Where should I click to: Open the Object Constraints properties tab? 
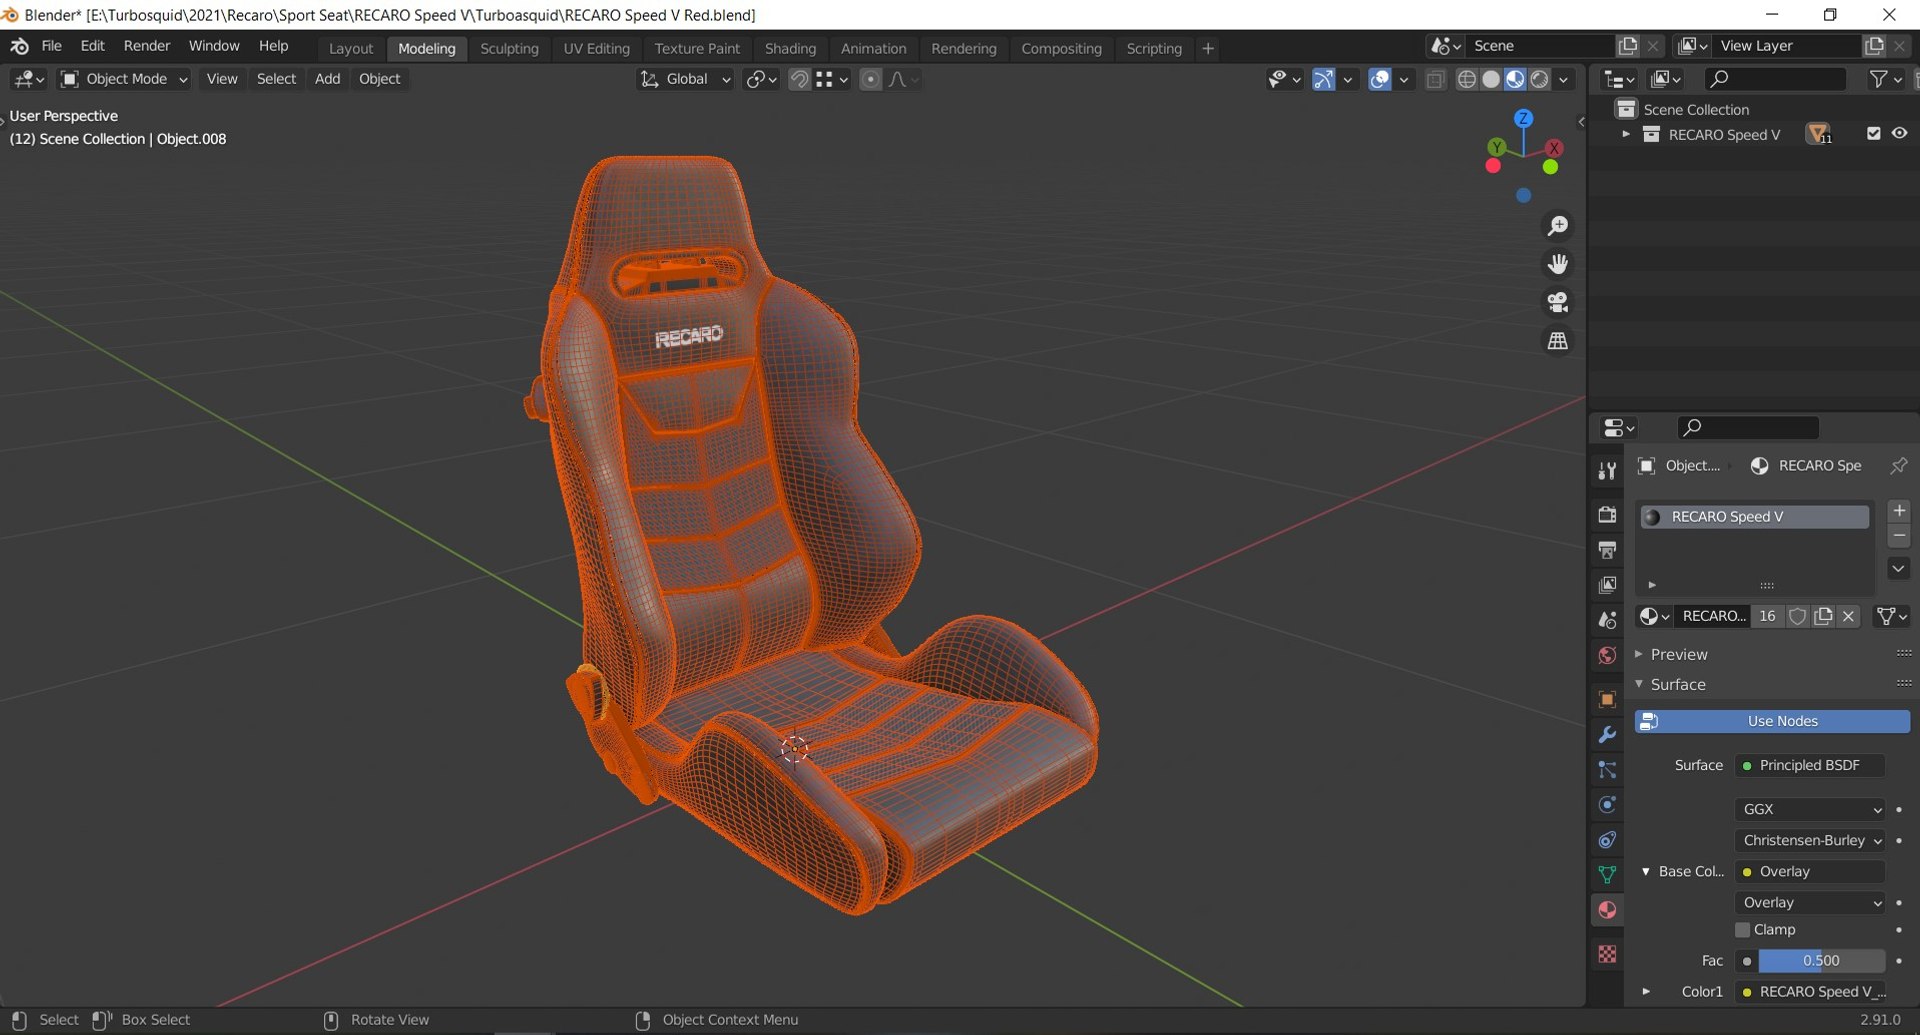tap(1607, 839)
